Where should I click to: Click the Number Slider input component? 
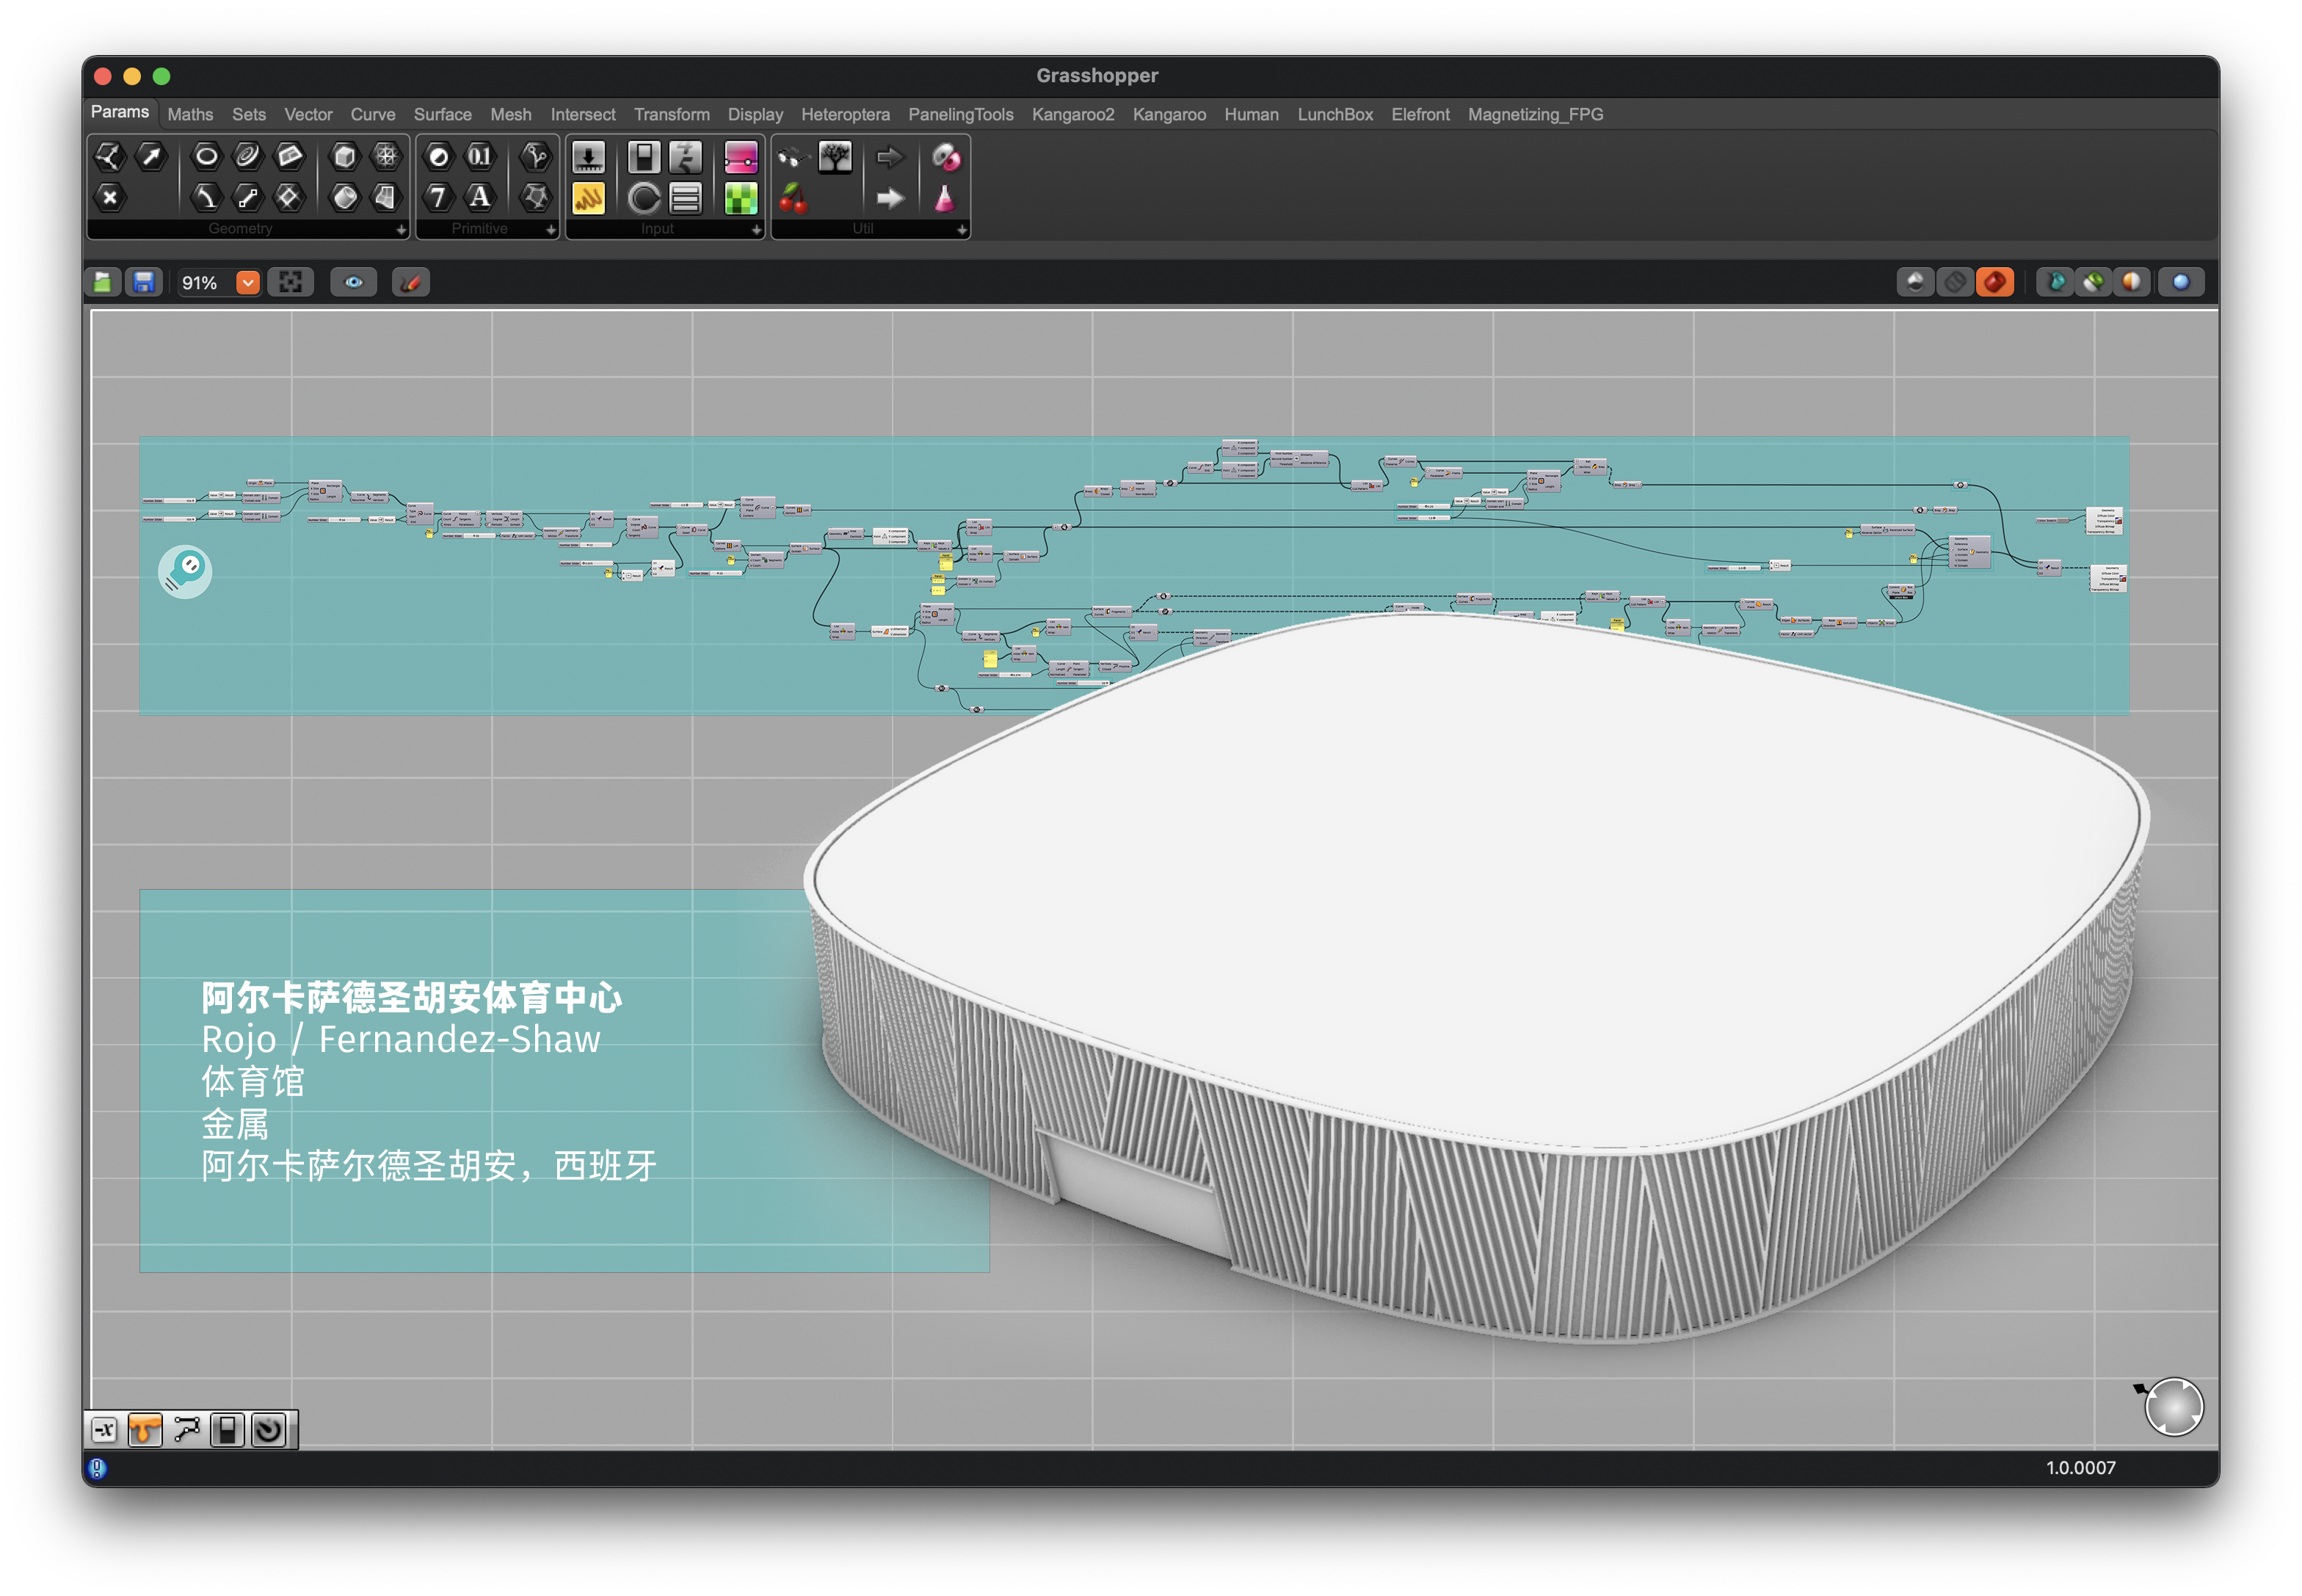(x=588, y=157)
